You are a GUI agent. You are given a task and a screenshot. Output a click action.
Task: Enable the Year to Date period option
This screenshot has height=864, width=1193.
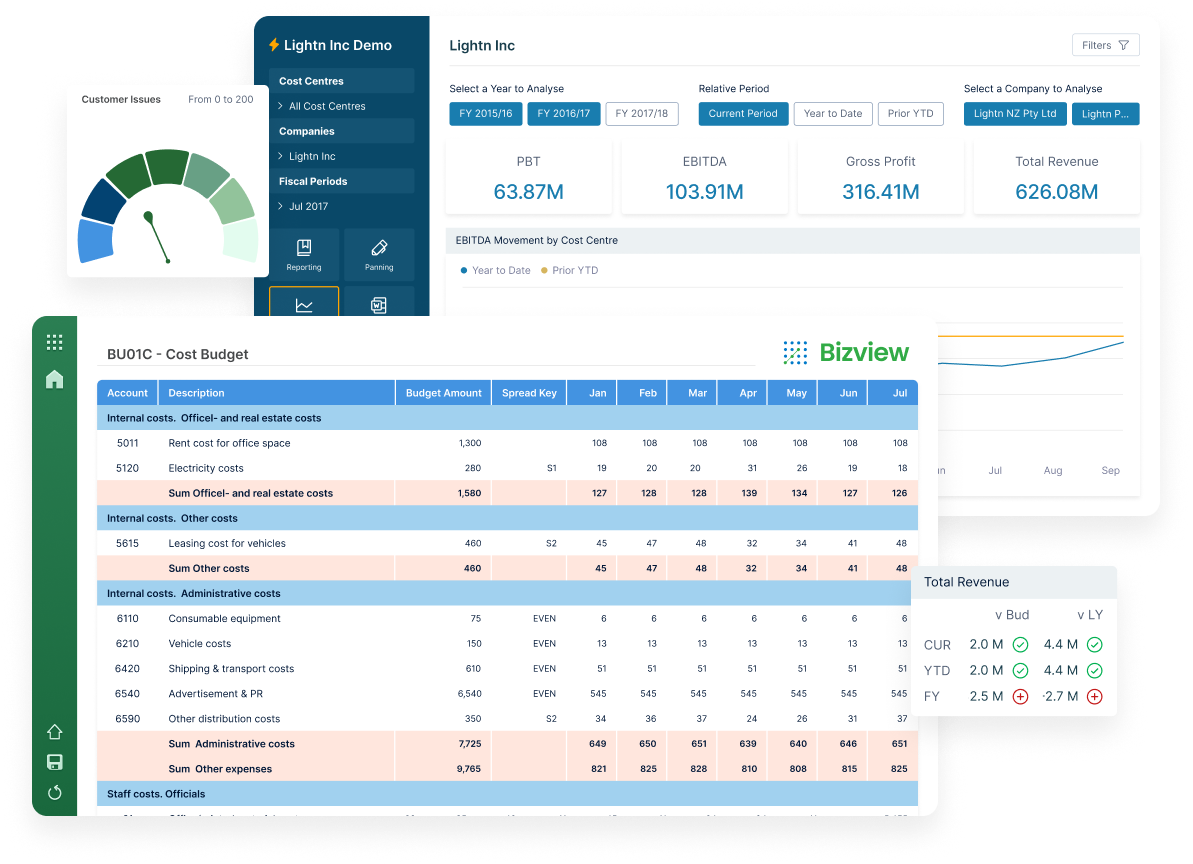(832, 113)
